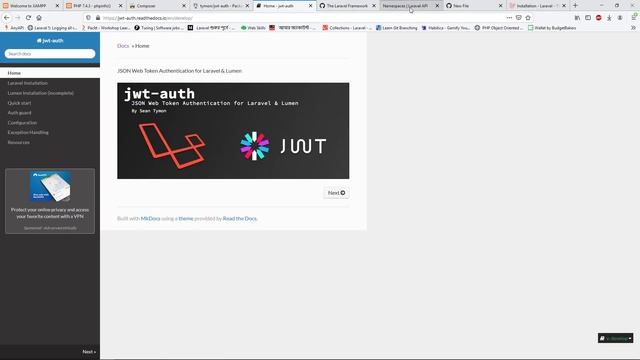Save page to Pocket

(x=518, y=18)
